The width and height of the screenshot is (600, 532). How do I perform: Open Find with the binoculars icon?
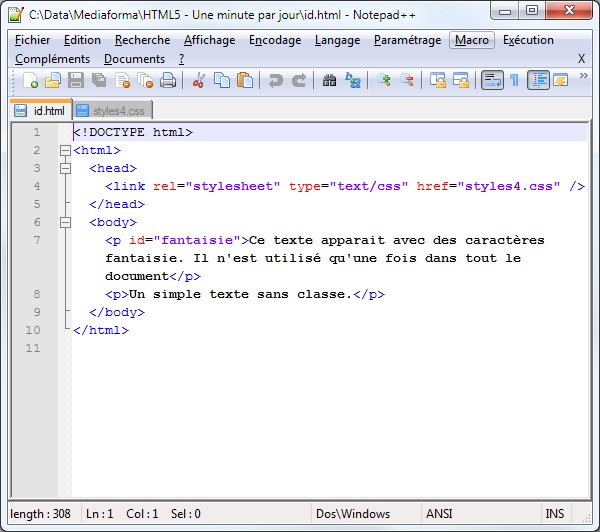(x=329, y=81)
